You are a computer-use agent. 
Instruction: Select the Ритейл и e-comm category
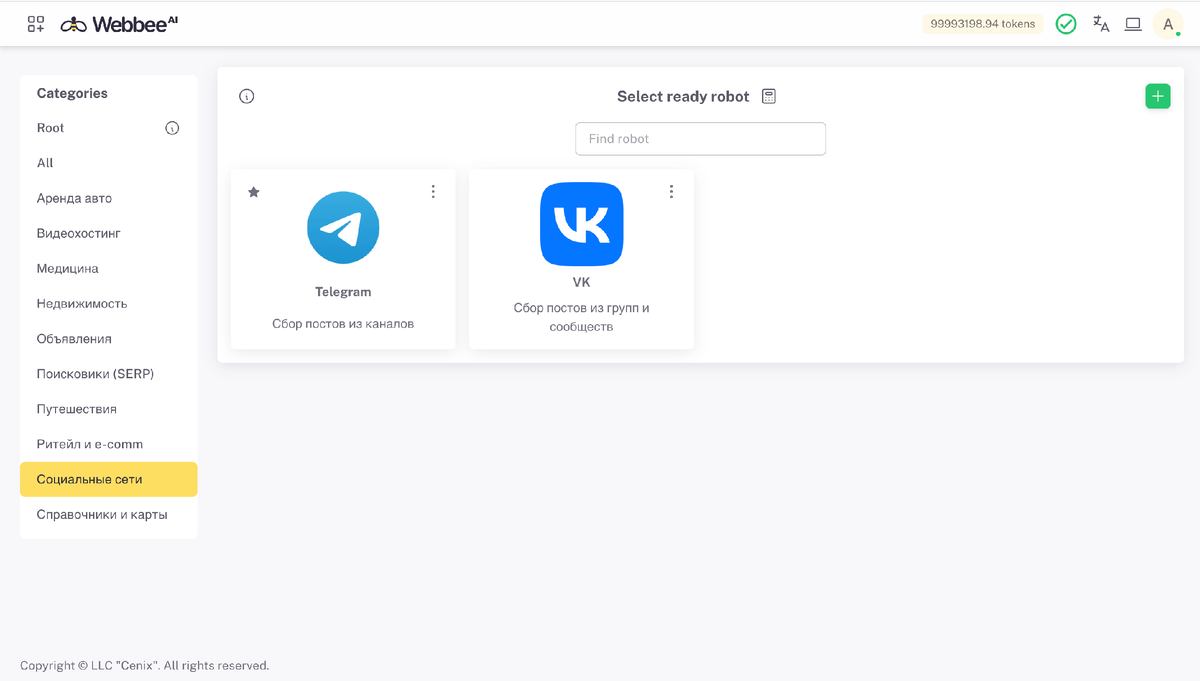(109, 444)
